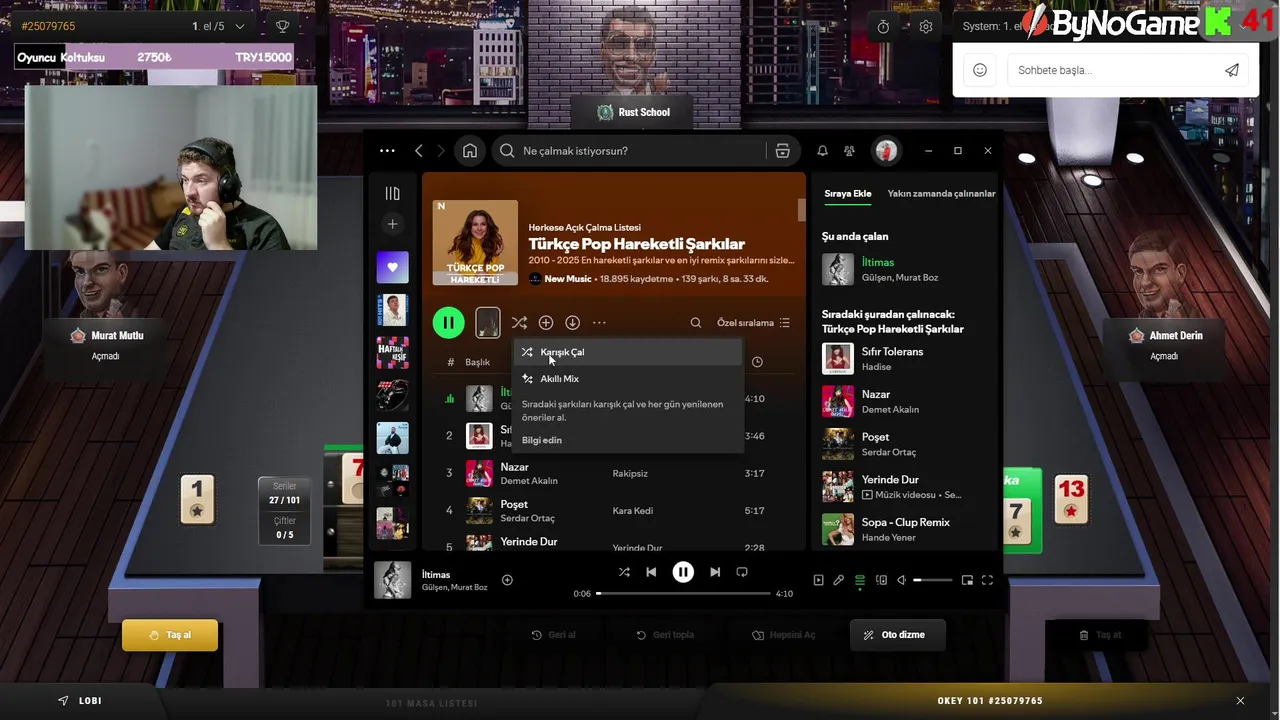Skip to the next track

[x=715, y=572]
